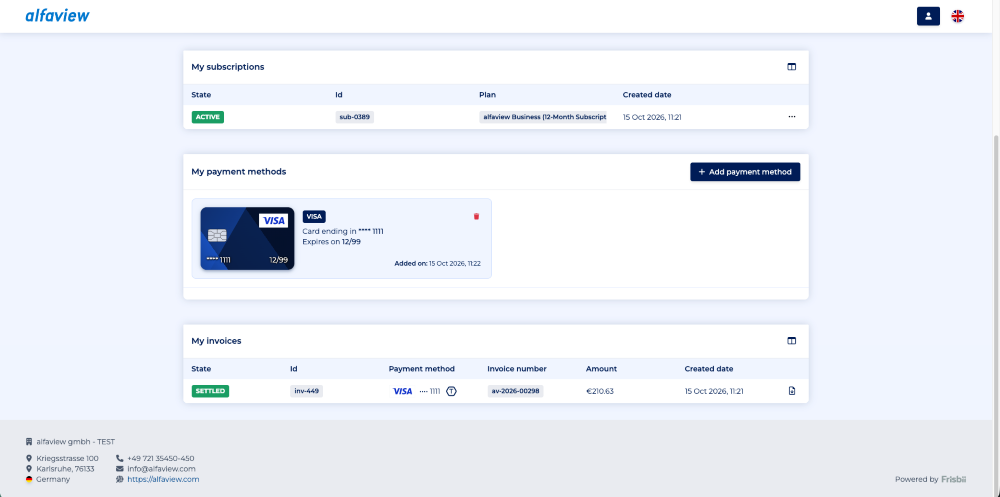
Task: Click Card ending in **** 1111 text
Action: tap(343, 231)
